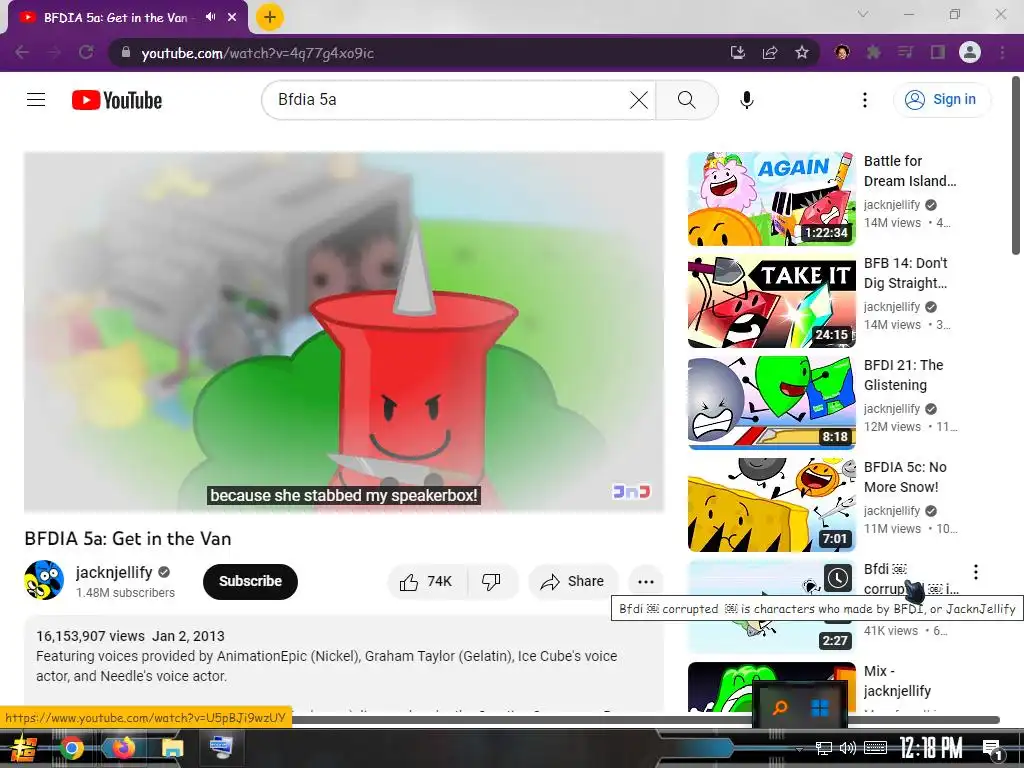Open the tab search dropdown chevron
The image size is (1024, 768).
(x=863, y=14)
